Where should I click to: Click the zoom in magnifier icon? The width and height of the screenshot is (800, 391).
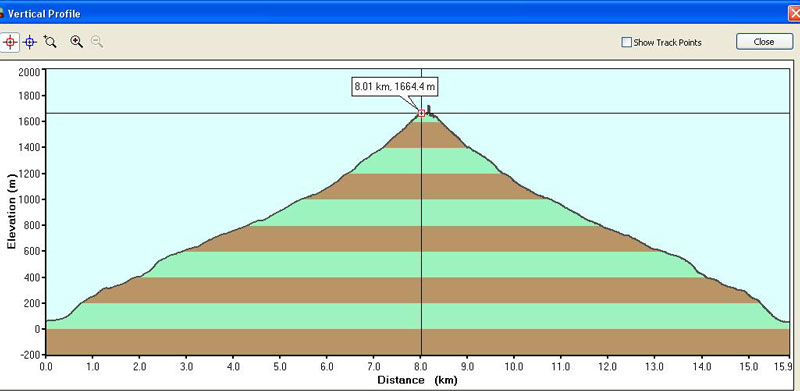click(77, 42)
